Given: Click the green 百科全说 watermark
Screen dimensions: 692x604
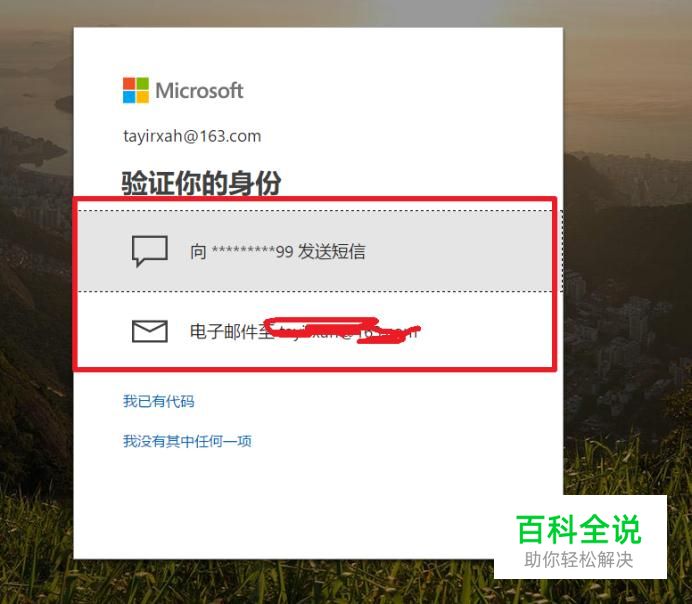Looking at the screenshot, I should [579, 529].
